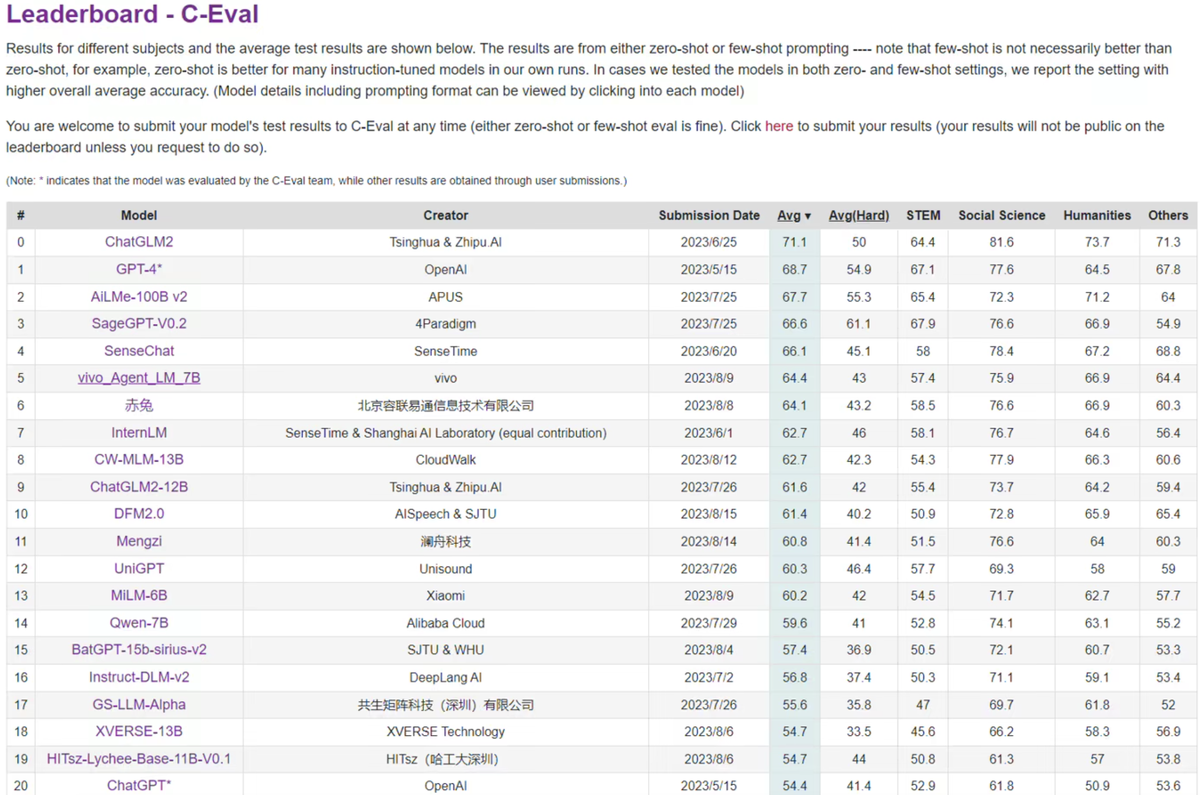Open XVERSE-13B model details
This screenshot has height=795, width=1200.
click(x=139, y=731)
